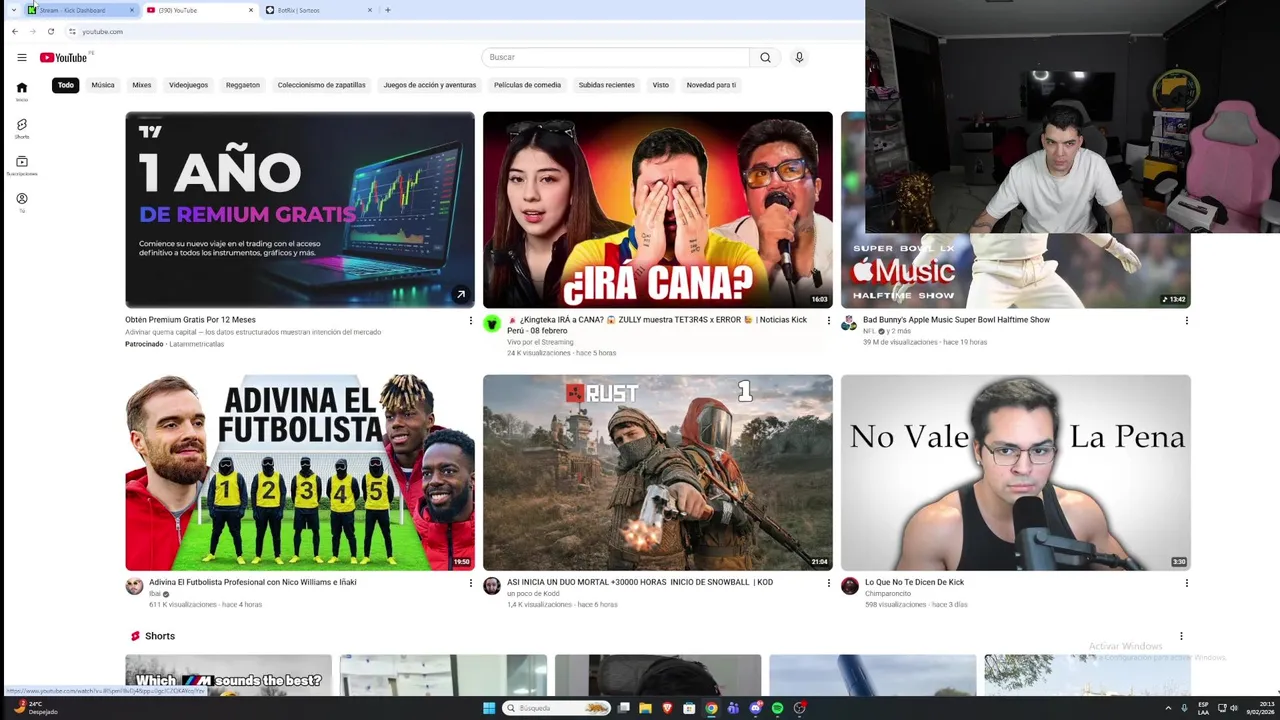Image resolution: width=1280 pixels, height=720 pixels.
Task: Open 'Bad Bunny's Apple Music Super Bowl Halftime Show' title
Action: pyautogui.click(x=956, y=320)
